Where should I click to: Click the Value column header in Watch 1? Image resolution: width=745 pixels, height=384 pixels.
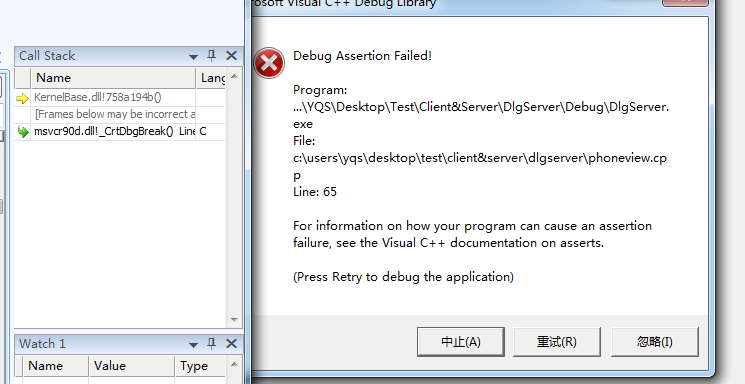132,366
